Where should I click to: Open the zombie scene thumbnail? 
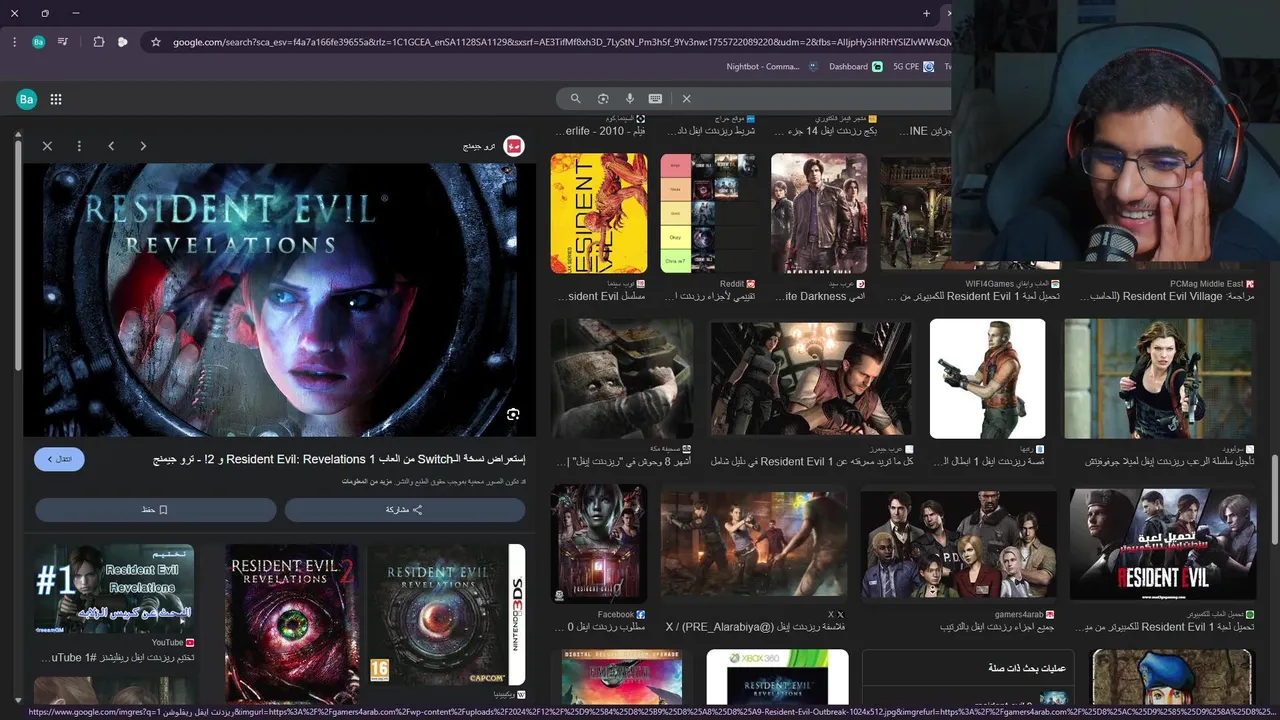pos(622,379)
